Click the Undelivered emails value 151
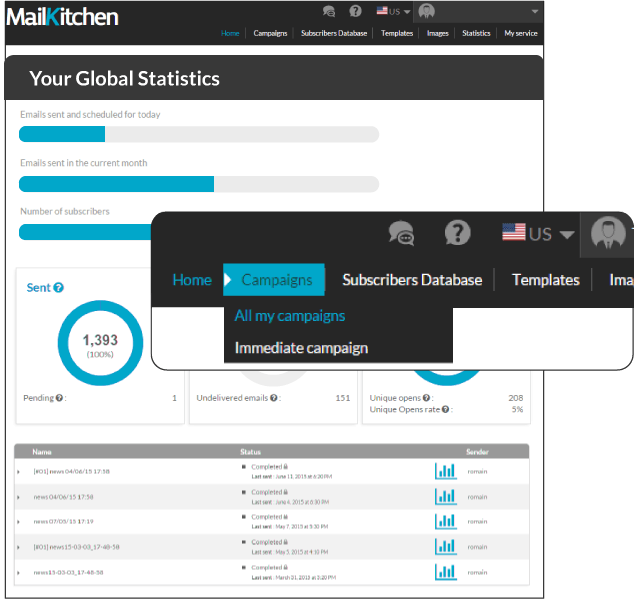This screenshot has height=604, width=639. click(x=343, y=398)
